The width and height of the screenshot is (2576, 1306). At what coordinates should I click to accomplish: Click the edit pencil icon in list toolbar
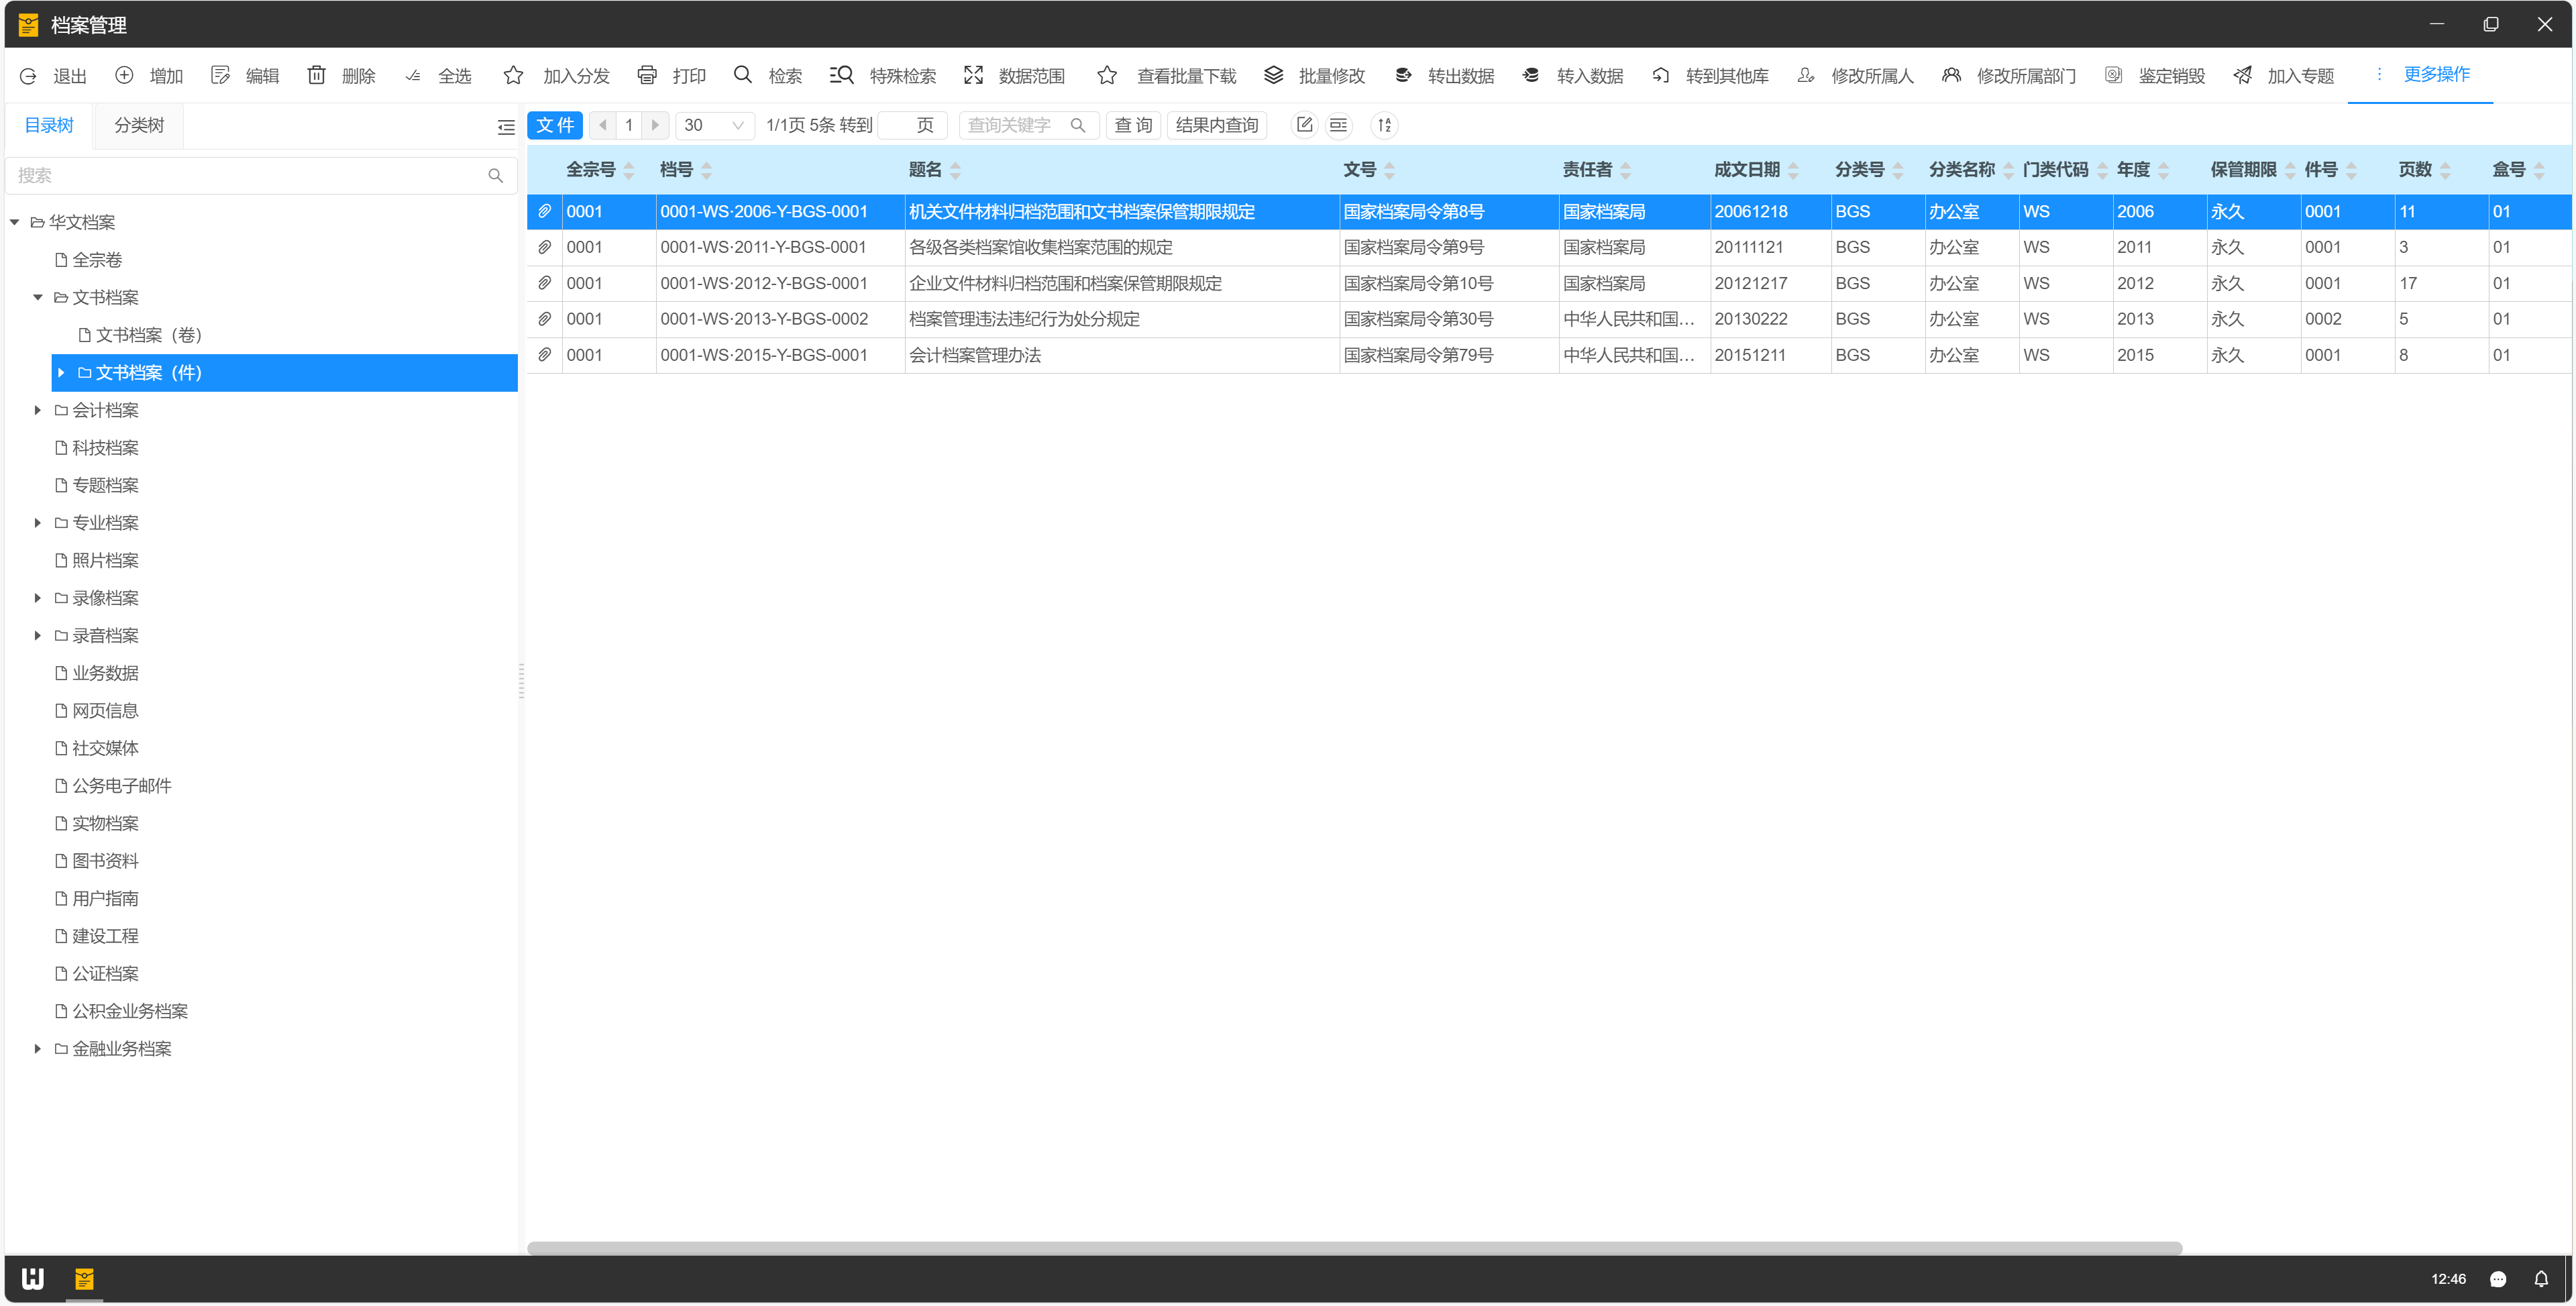point(1304,125)
